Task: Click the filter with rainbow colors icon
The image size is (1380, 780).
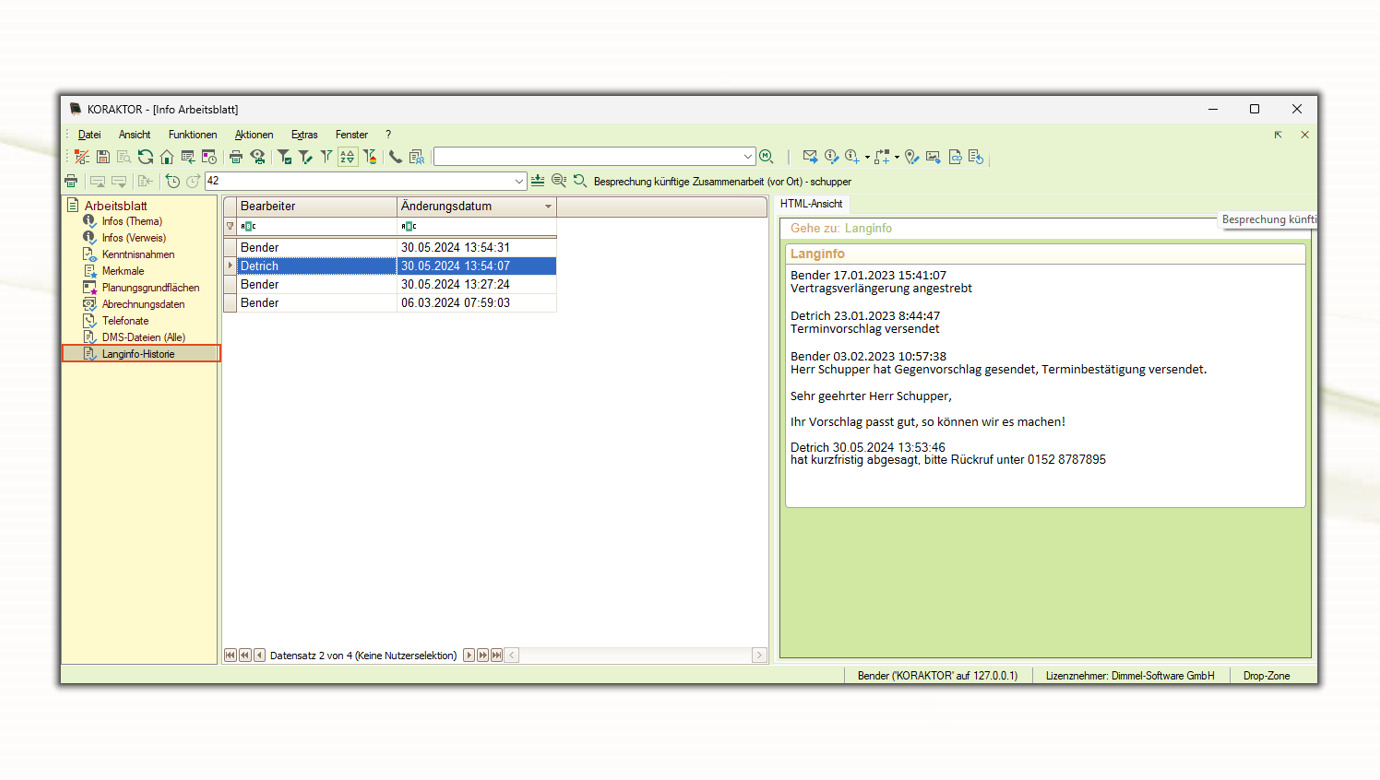Action: pyautogui.click(x=370, y=157)
